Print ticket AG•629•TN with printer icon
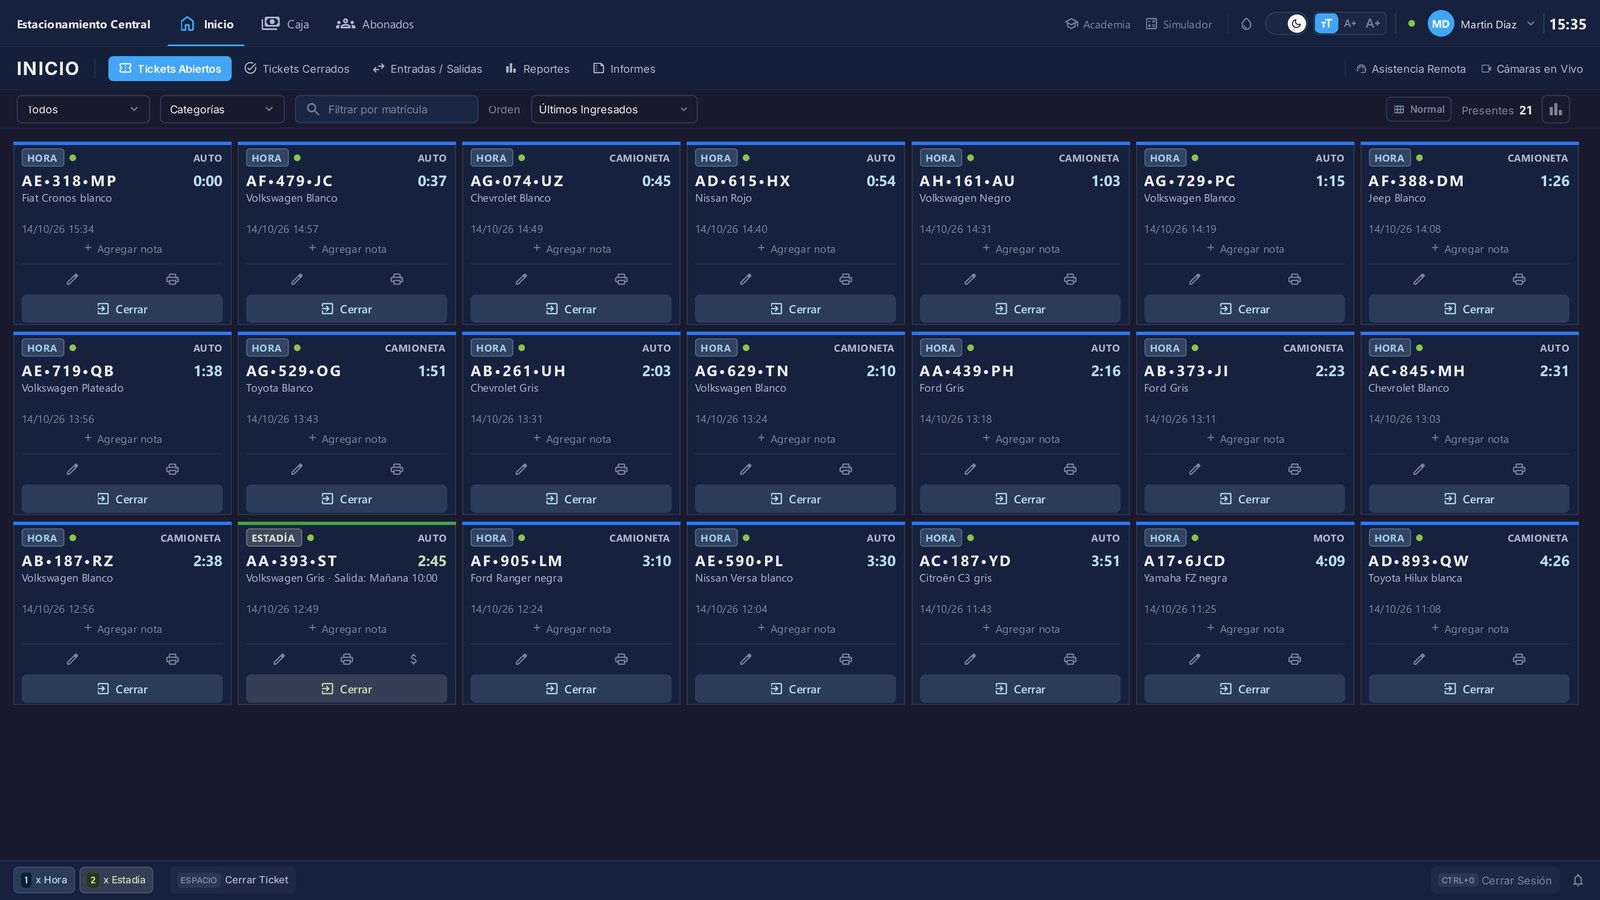 coord(846,469)
